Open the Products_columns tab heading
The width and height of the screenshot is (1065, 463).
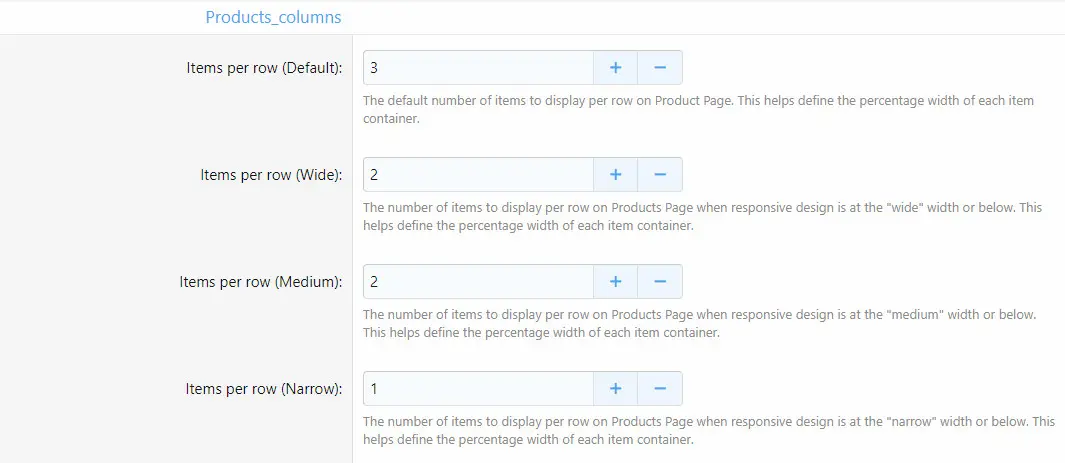pos(273,17)
